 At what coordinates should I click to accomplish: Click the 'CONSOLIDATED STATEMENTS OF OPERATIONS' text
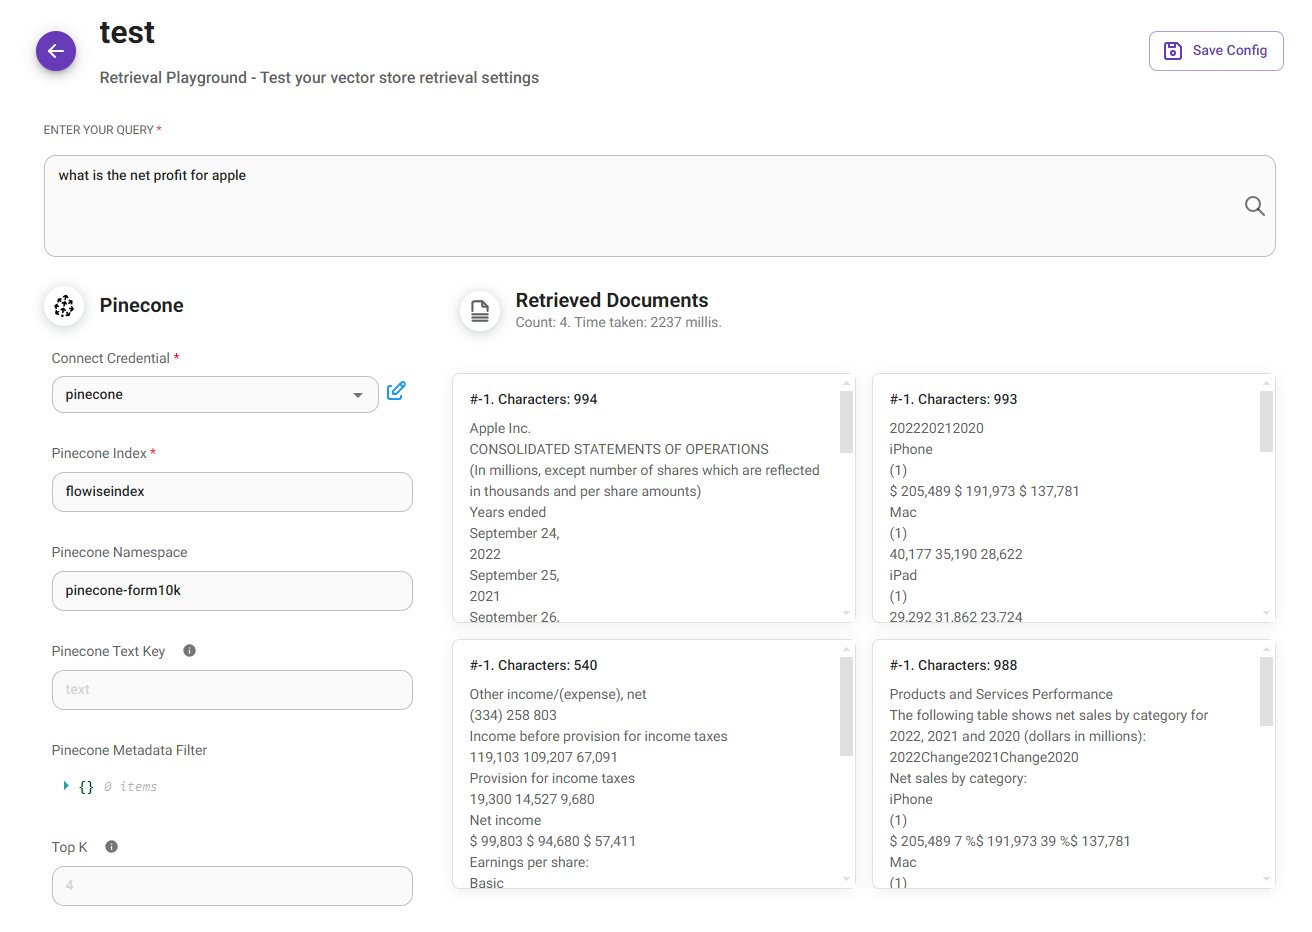(x=619, y=450)
